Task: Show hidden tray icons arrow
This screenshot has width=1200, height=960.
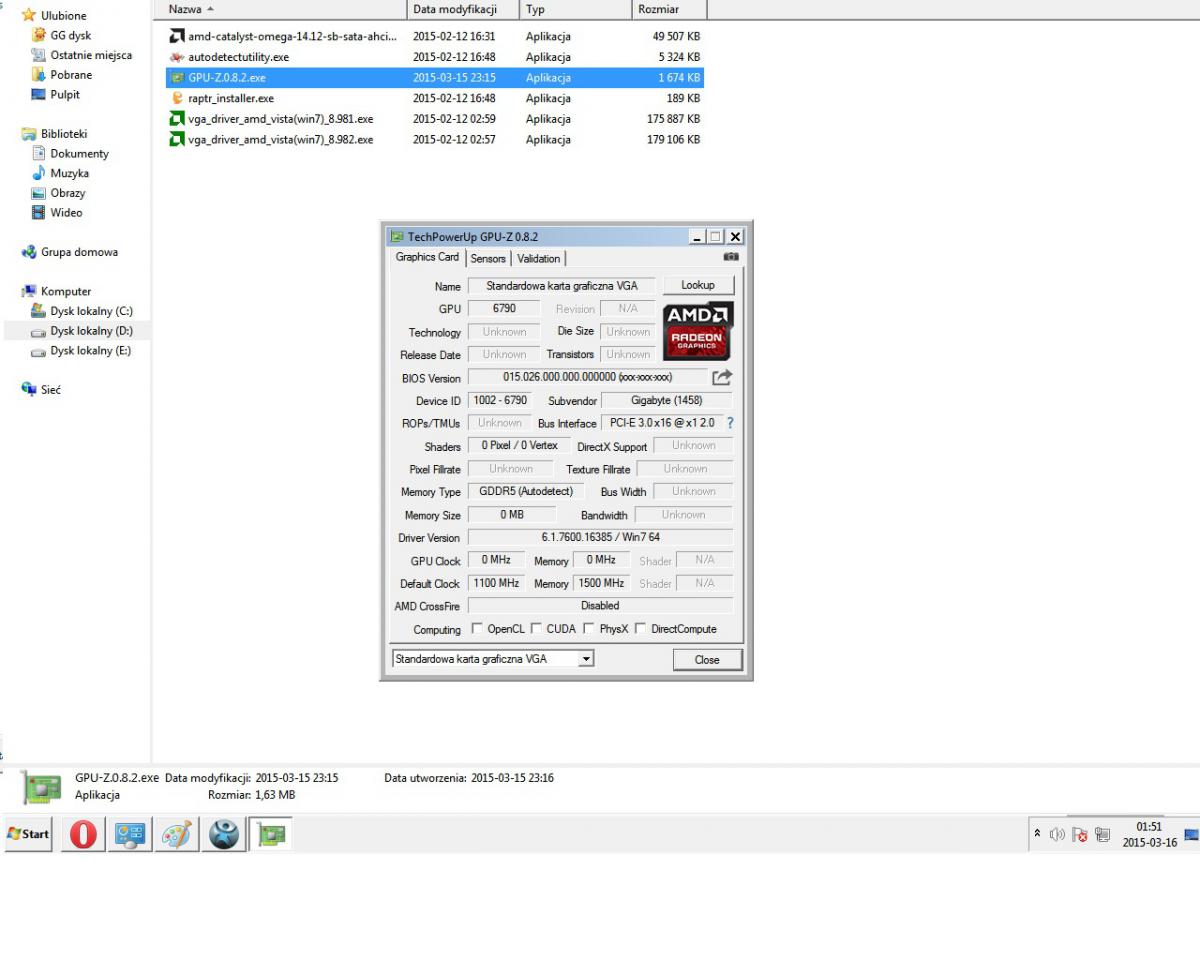Action: [x=1038, y=834]
